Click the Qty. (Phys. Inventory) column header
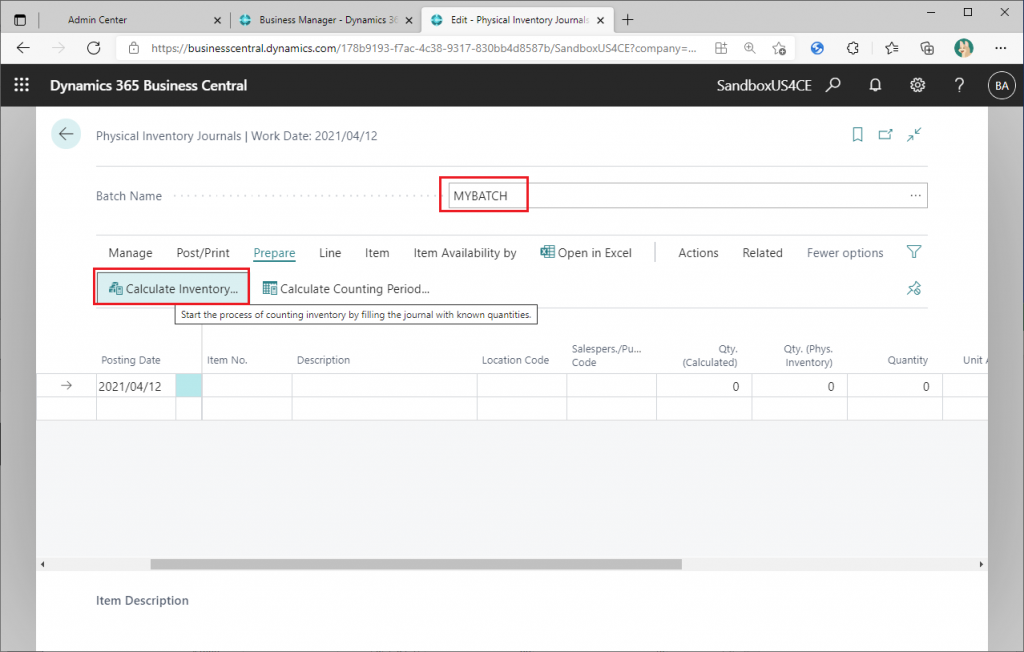This screenshot has height=652, width=1024. pyautogui.click(x=808, y=355)
